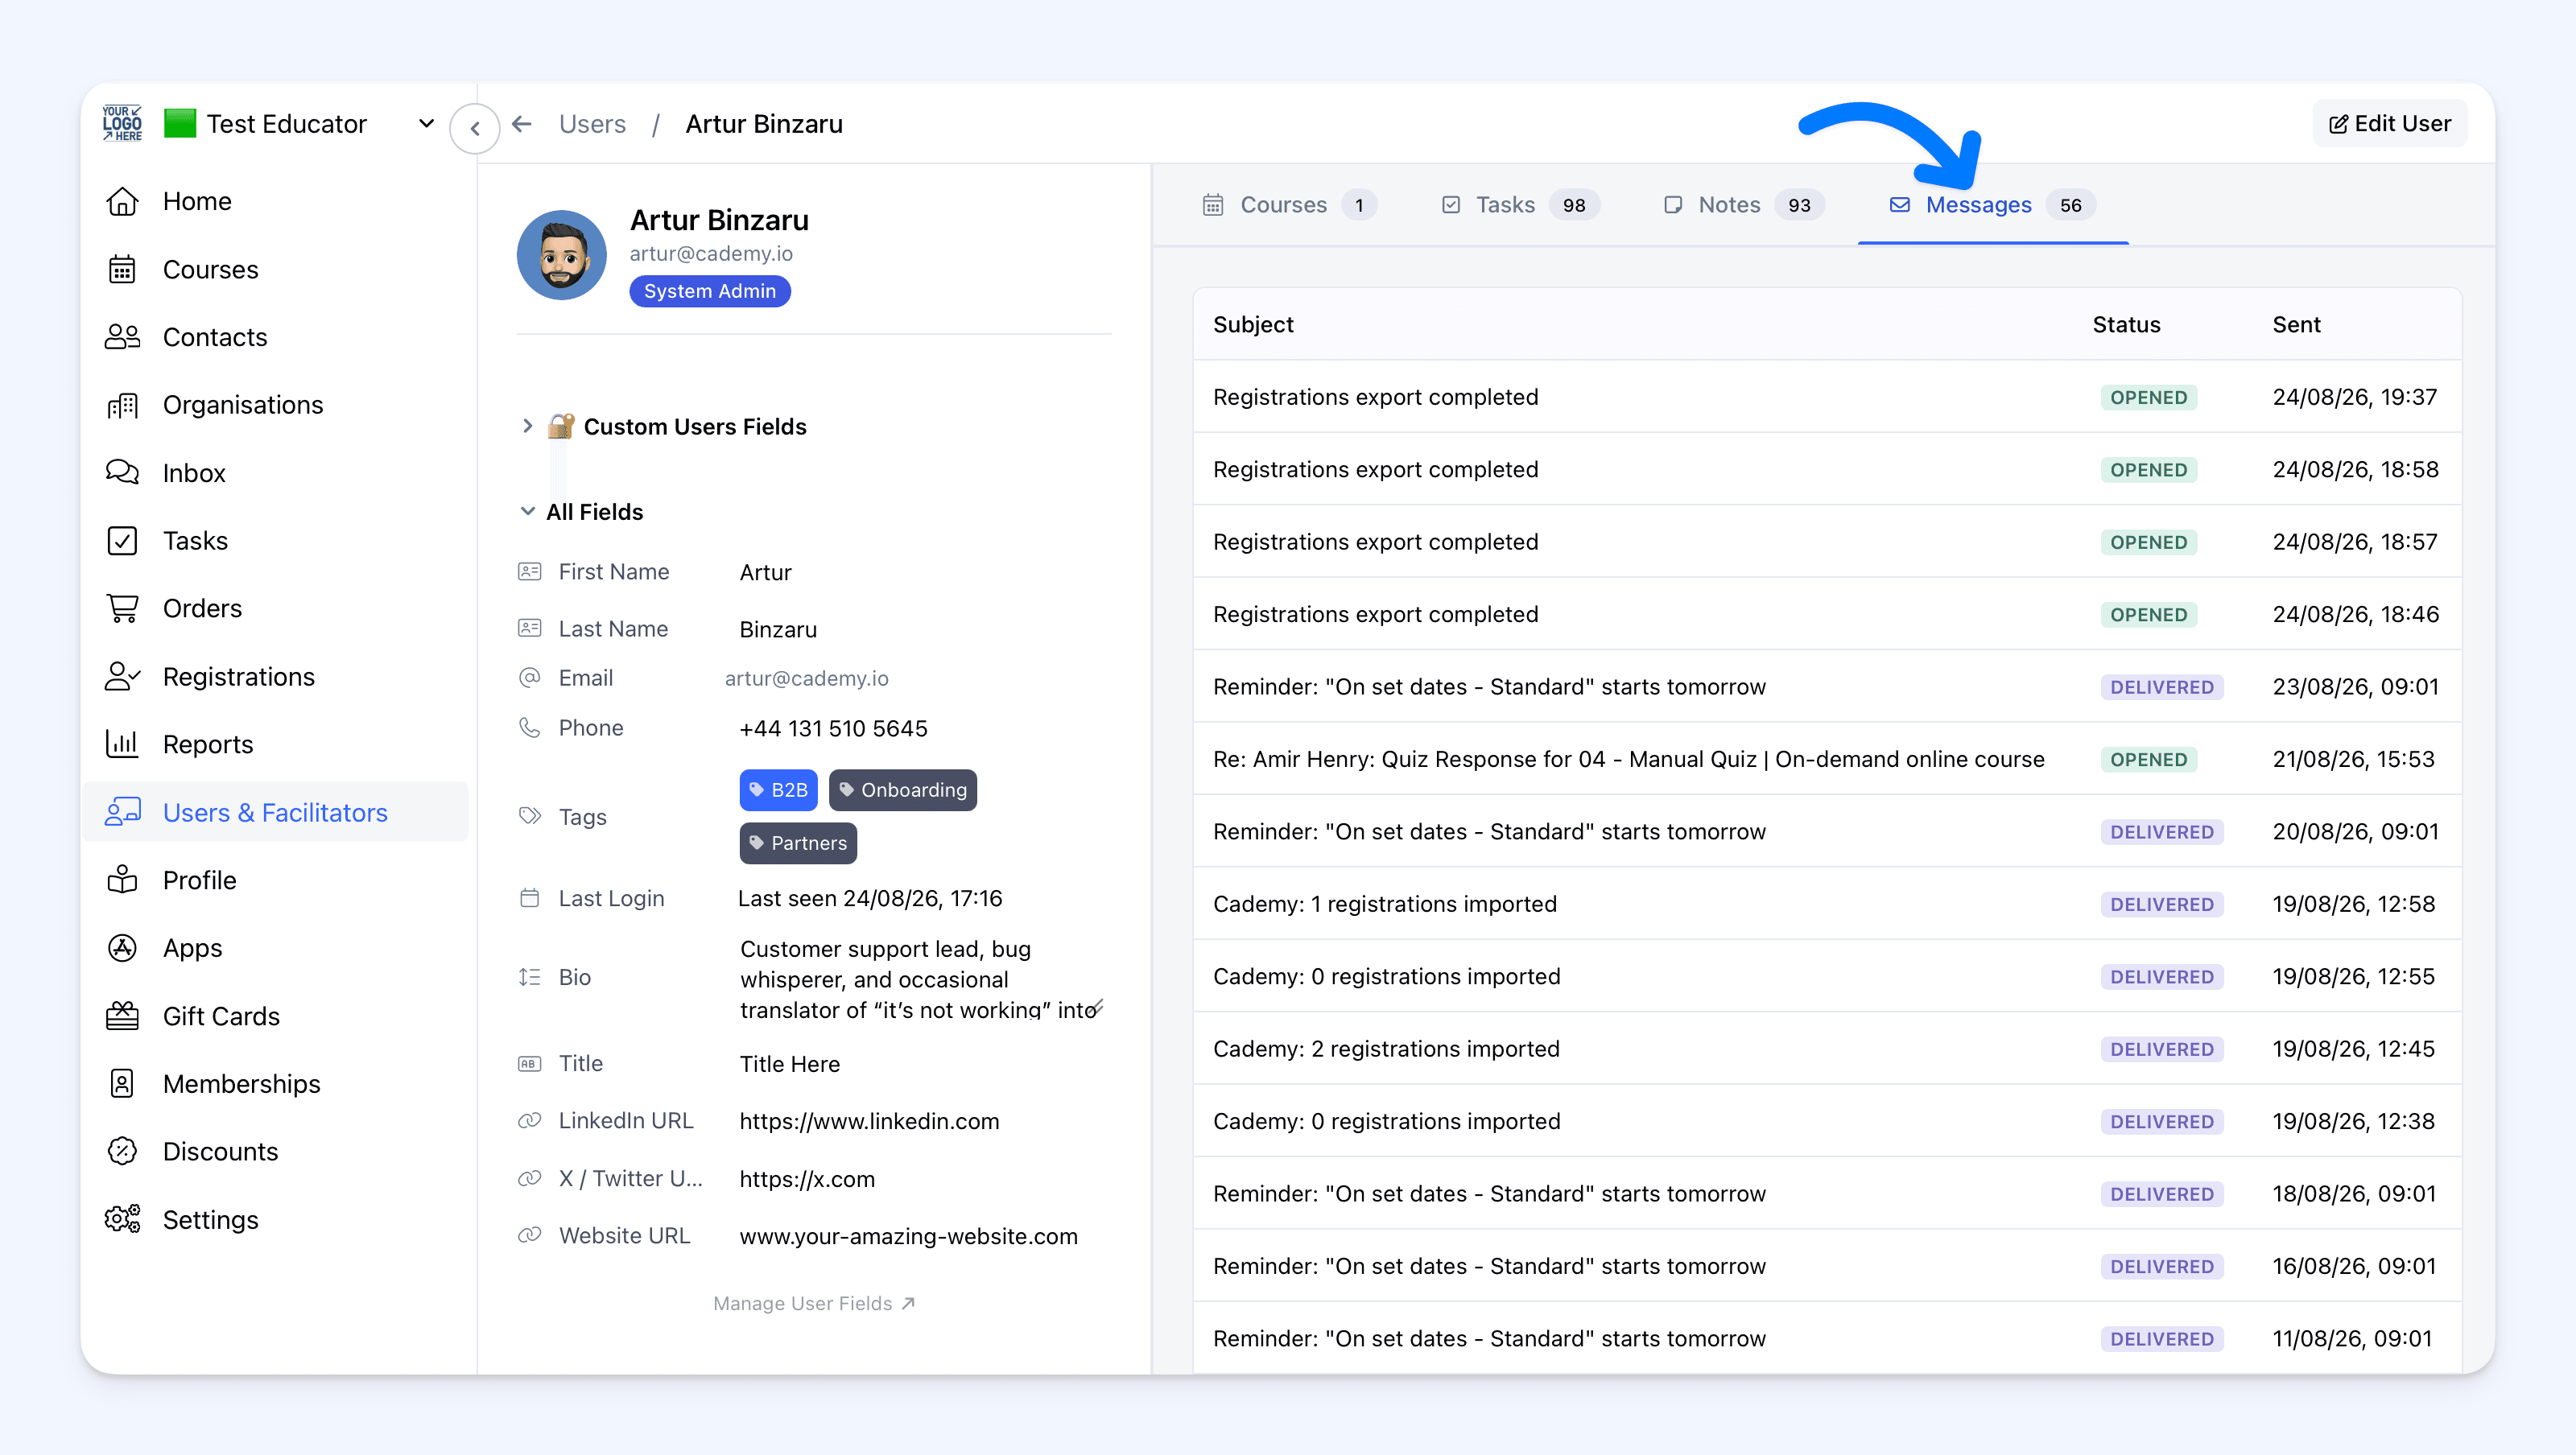Click the Users & Facilitators icon

(122, 812)
